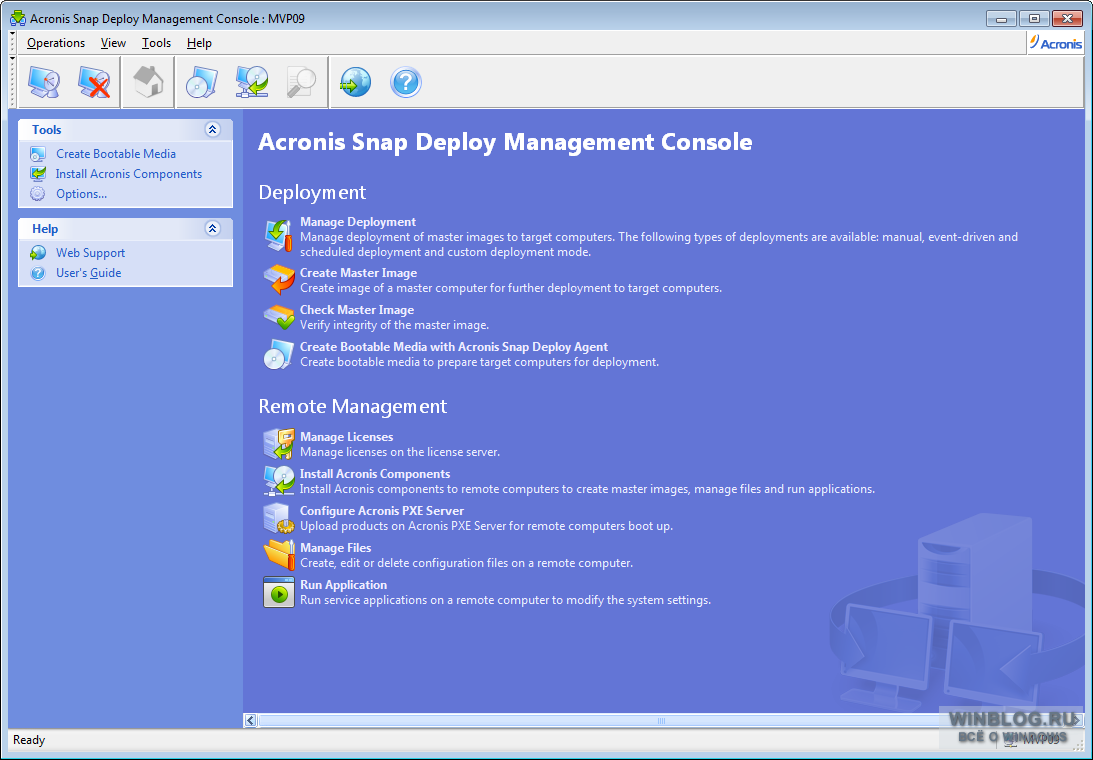Click the Acronis logo in the menu bar
The height and width of the screenshot is (760, 1093).
1055,43
